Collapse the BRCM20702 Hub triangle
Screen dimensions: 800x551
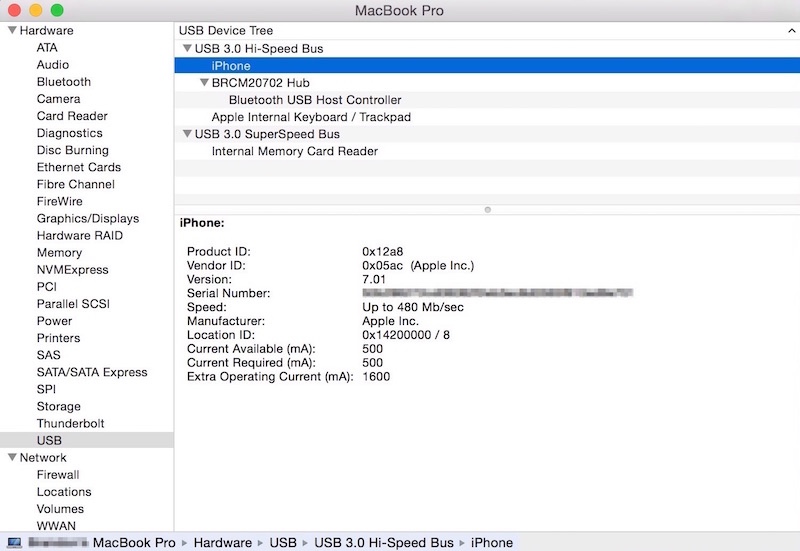(204, 82)
